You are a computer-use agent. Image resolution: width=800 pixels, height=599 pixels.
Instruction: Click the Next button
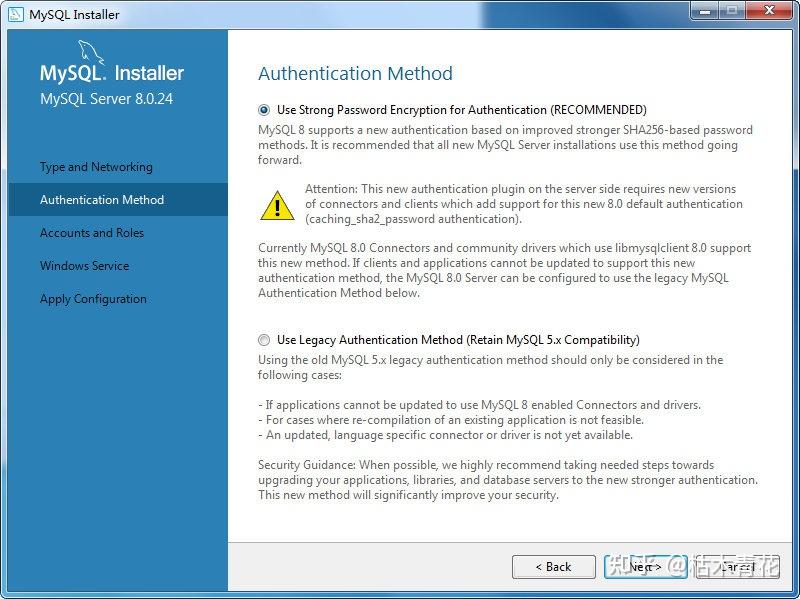pyautogui.click(x=645, y=567)
